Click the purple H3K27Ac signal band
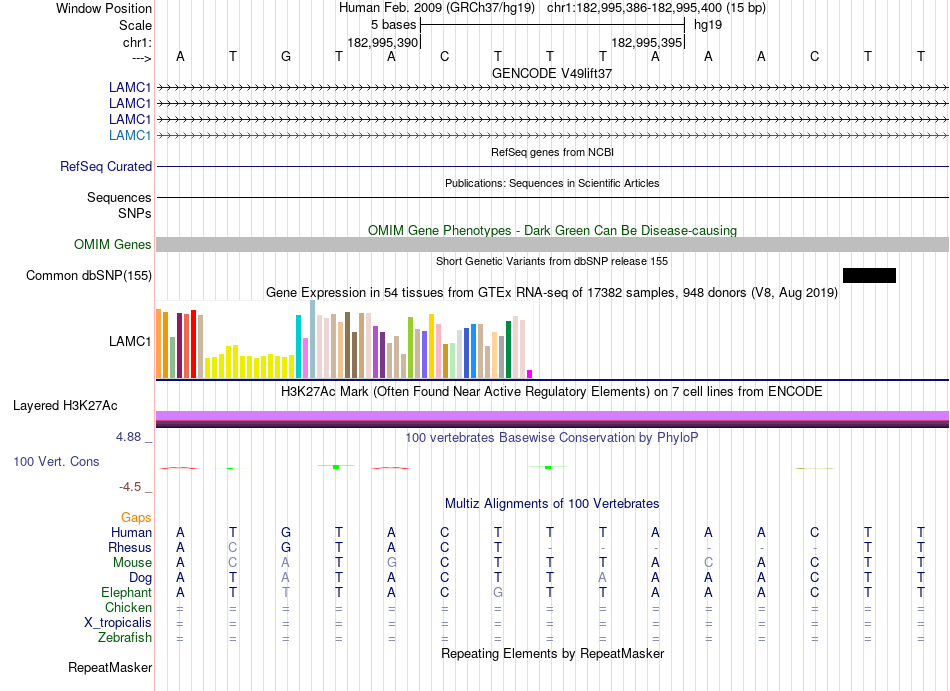The width and height of the screenshot is (950, 691). (x=552, y=415)
